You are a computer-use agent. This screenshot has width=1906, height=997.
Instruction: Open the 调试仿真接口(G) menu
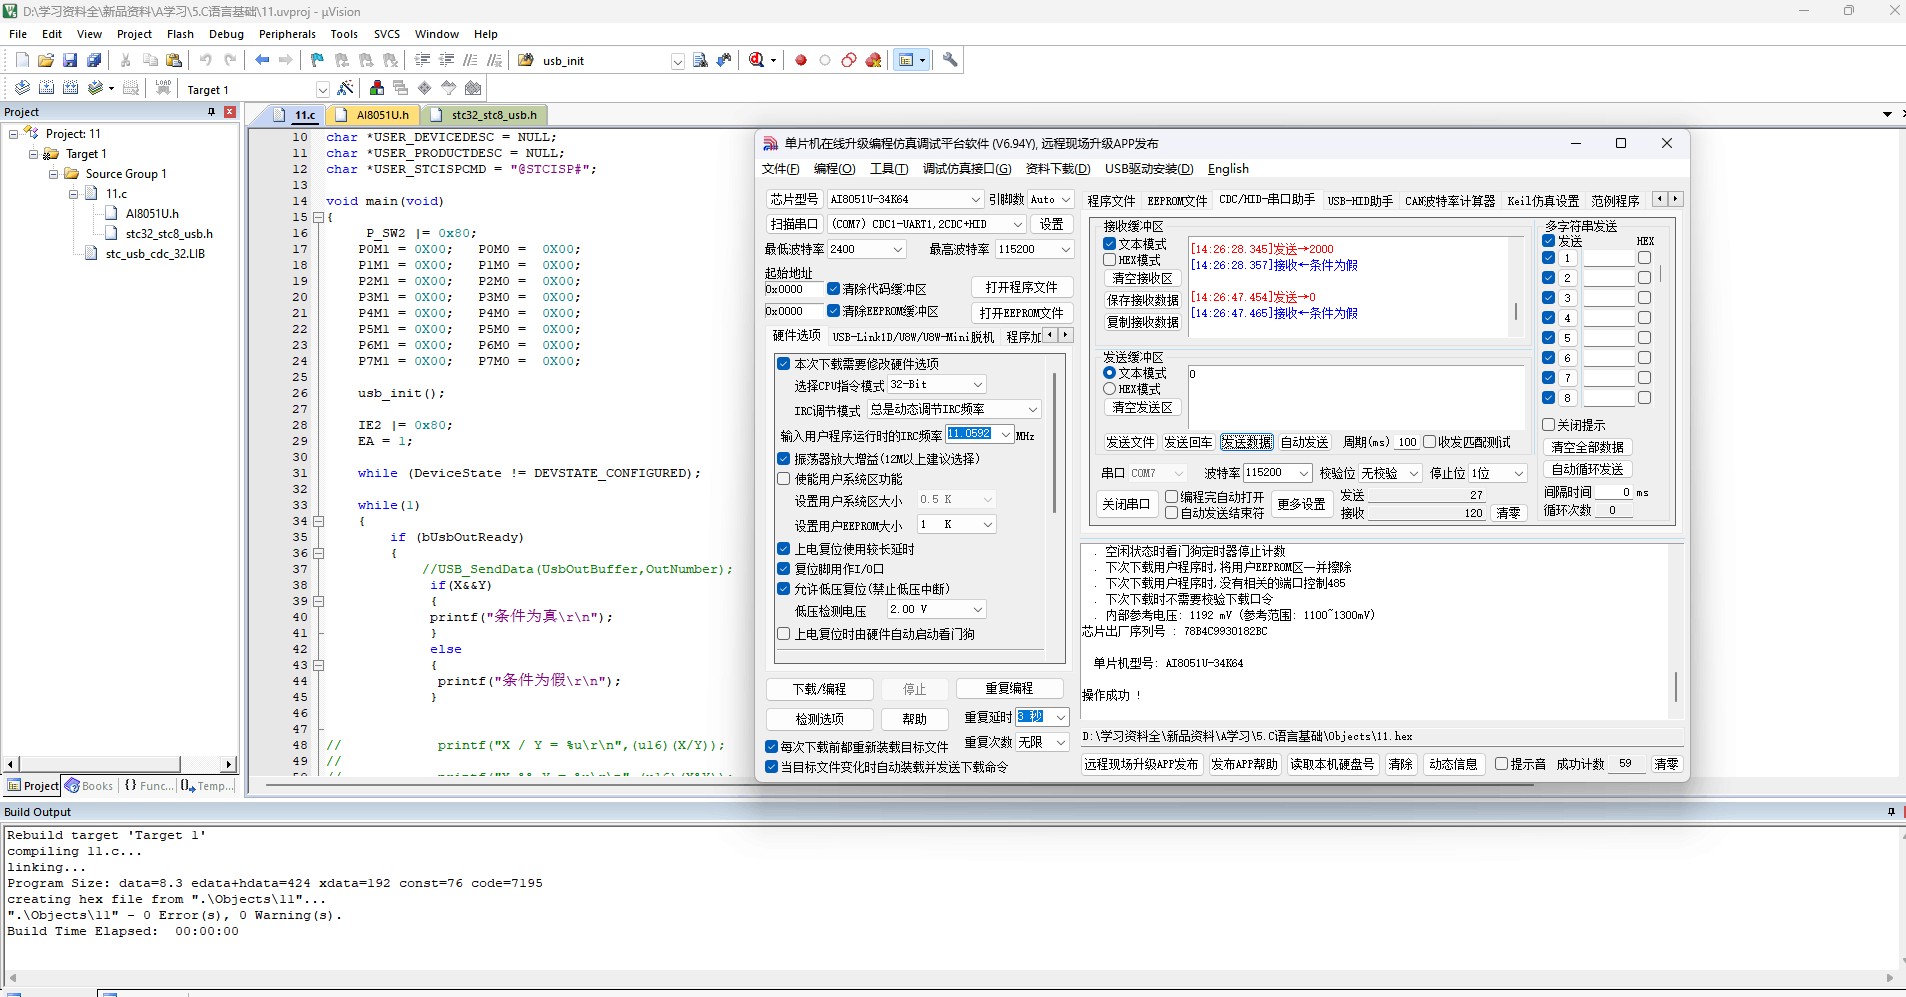pyautogui.click(x=966, y=169)
